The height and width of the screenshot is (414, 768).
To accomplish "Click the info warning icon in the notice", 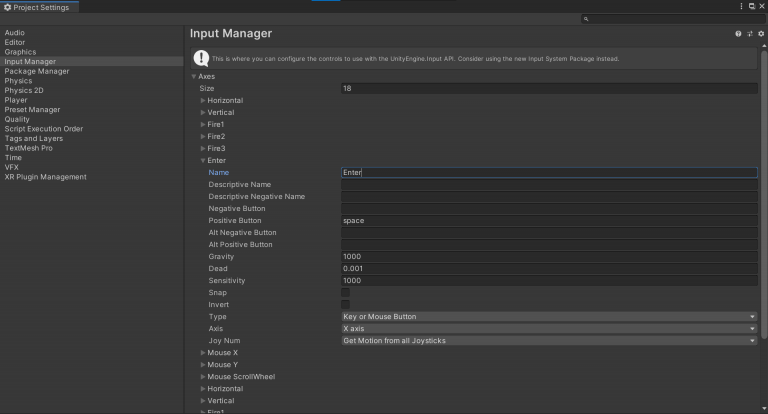I will [x=202, y=59].
